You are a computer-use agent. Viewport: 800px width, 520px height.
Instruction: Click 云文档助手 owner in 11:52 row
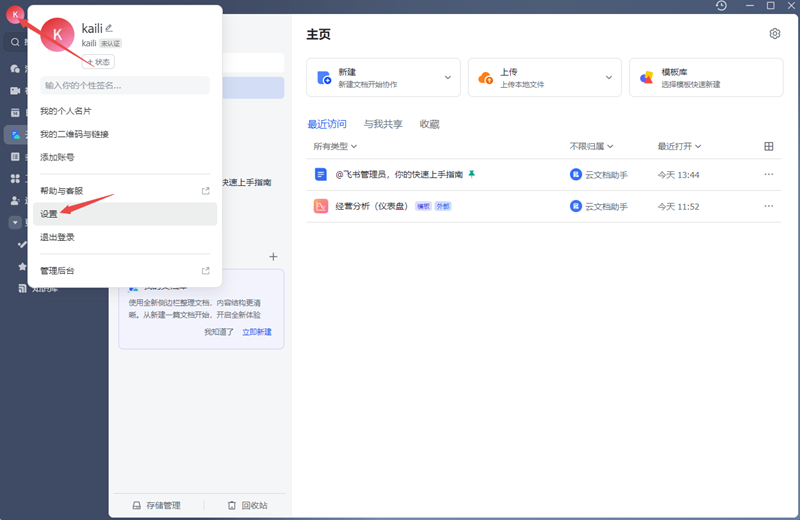point(599,206)
